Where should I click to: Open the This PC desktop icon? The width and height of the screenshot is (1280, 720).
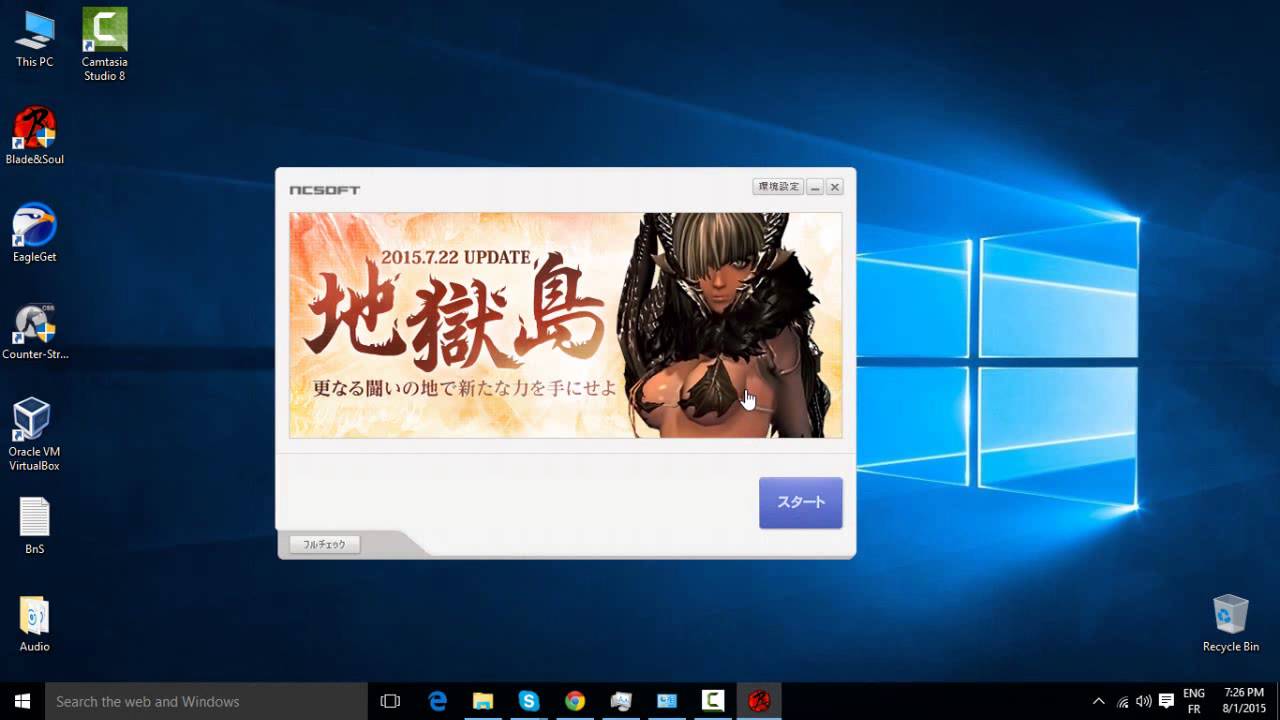click(x=34, y=39)
